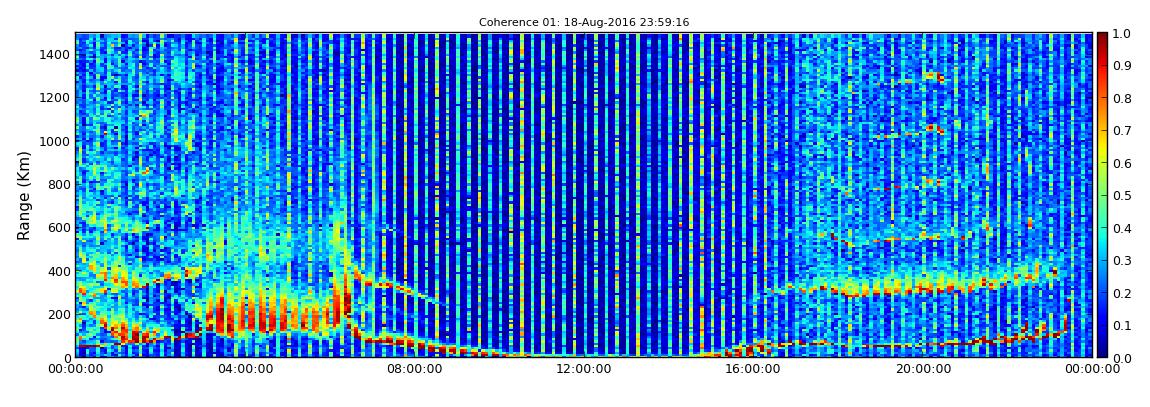Click the colorbar 0.9 label
This screenshot has width=1150, height=407.
pos(1124,65)
